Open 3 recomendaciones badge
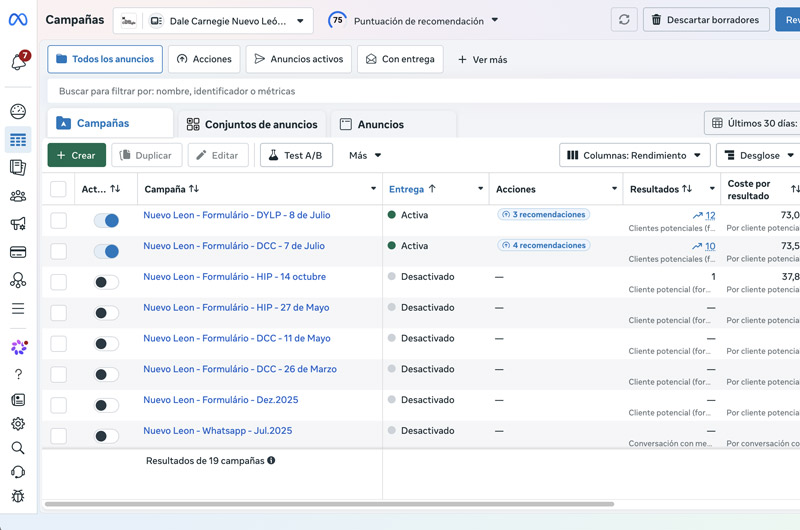Viewport: 800px width, 530px height. pyautogui.click(x=543, y=214)
